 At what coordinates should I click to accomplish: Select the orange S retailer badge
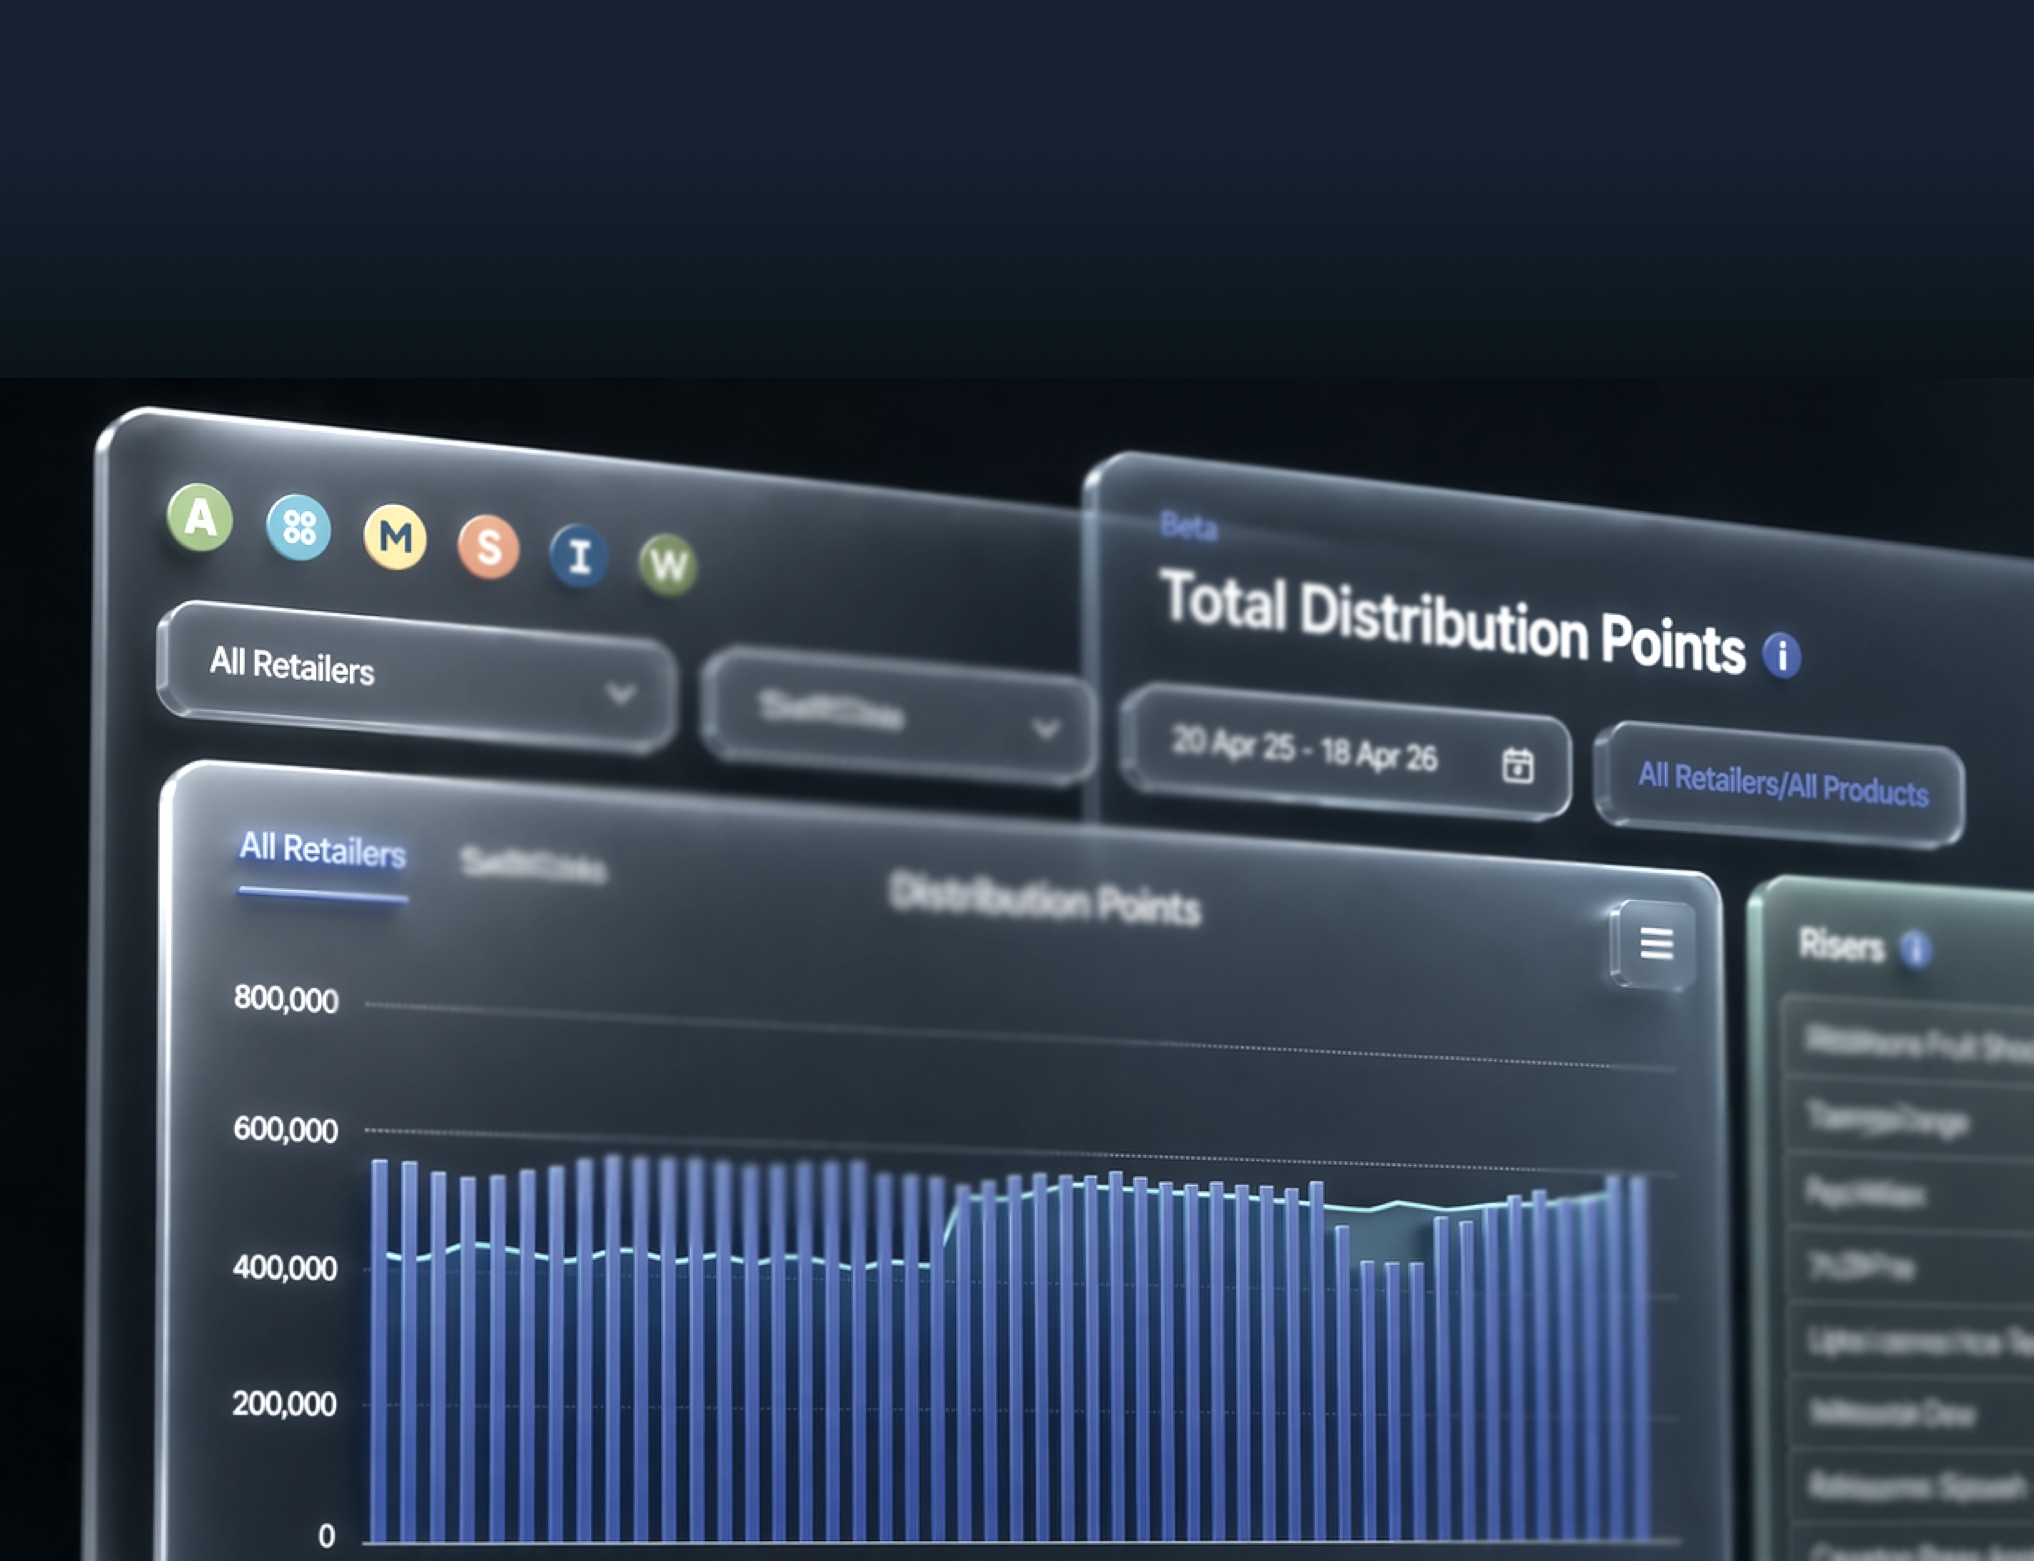tap(488, 547)
